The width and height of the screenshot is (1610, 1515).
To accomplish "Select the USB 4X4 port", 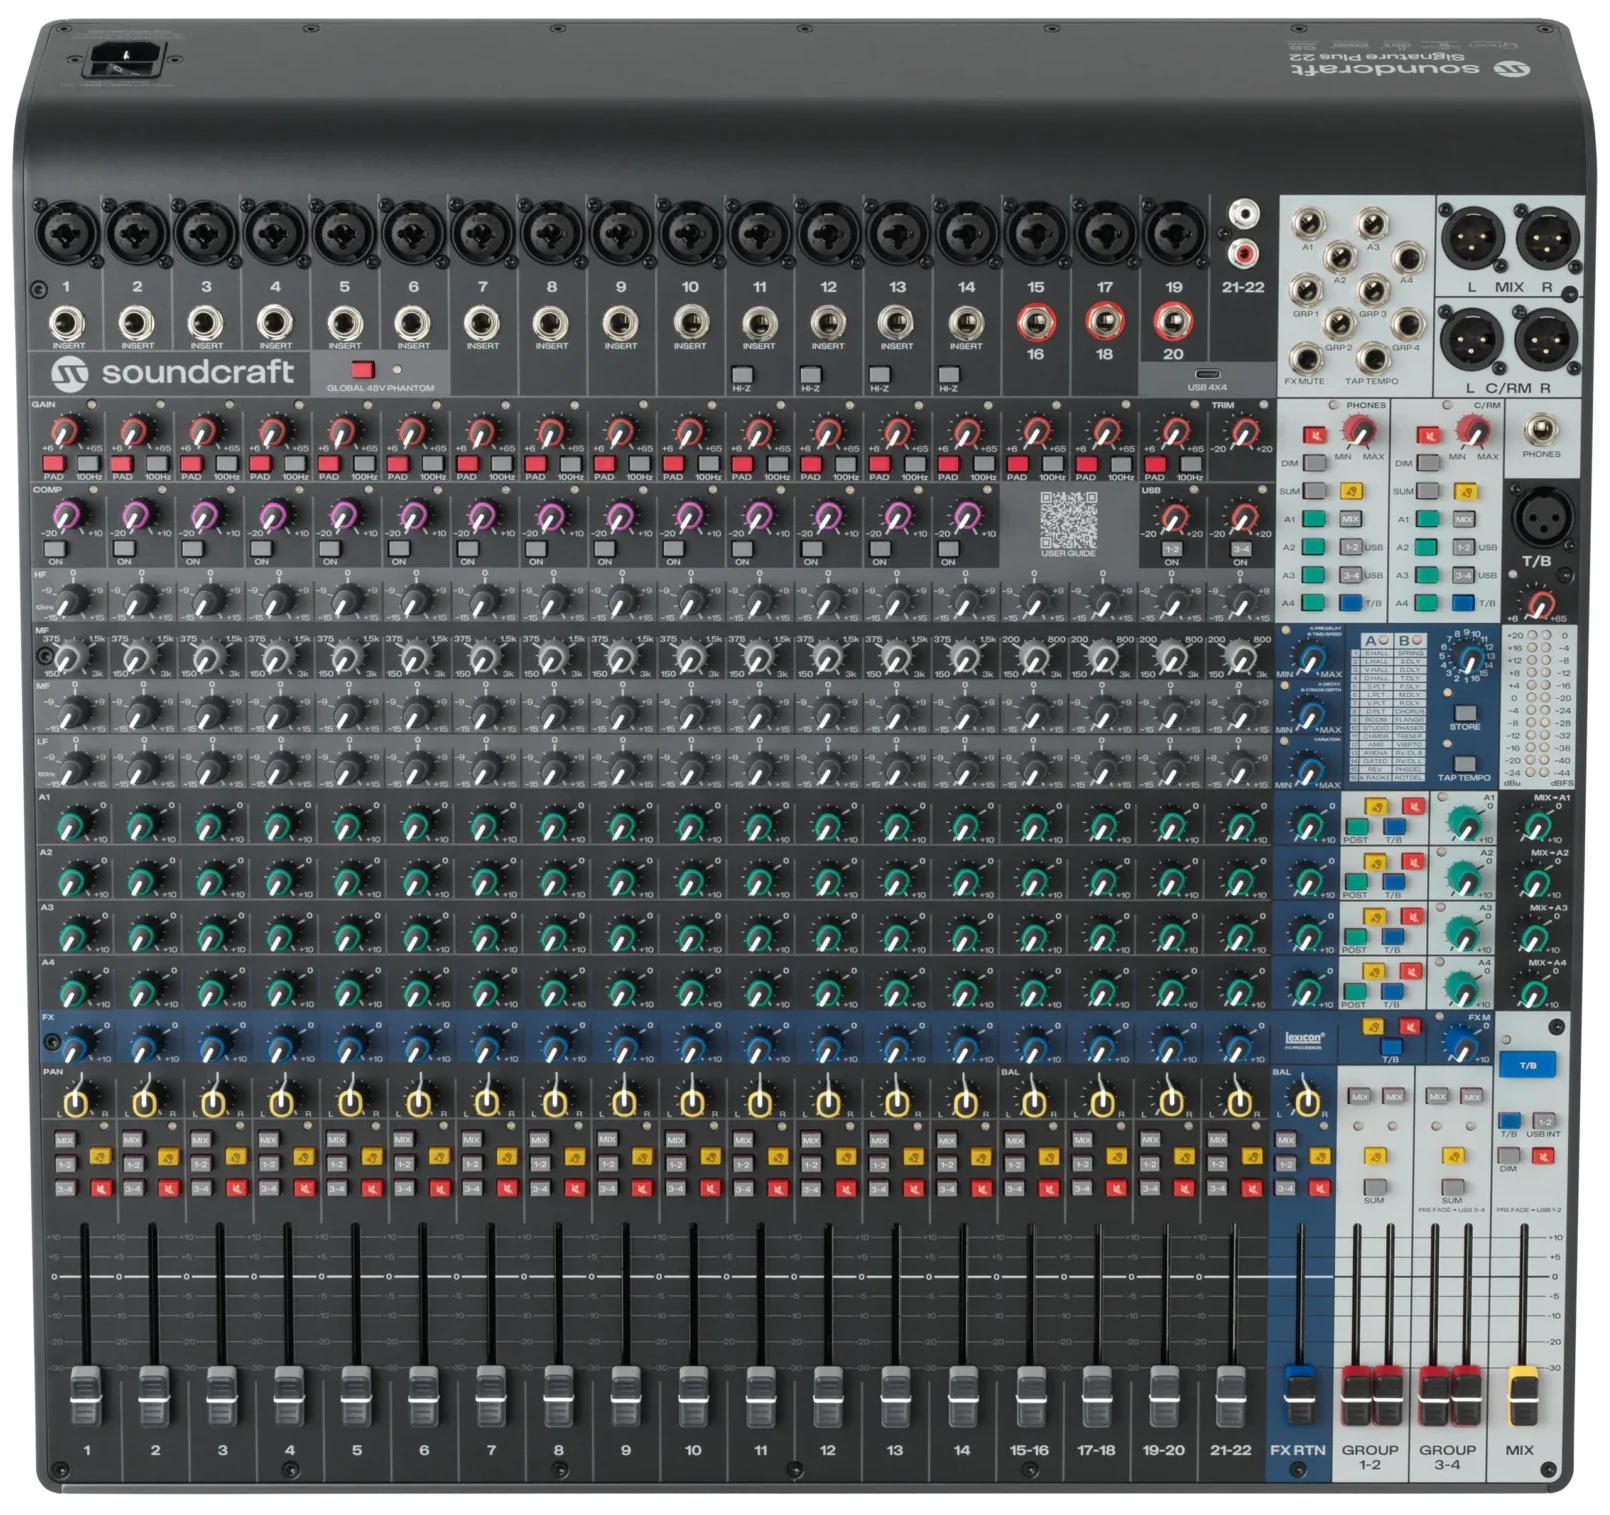I will (x=1207, y=374).
